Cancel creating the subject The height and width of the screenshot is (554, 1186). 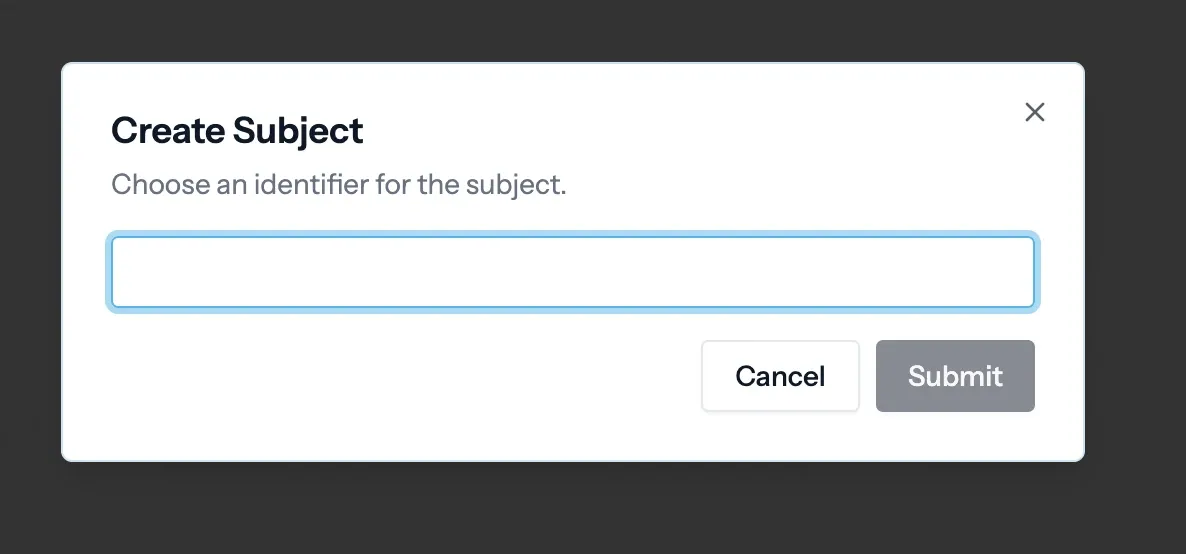(780, 376)
